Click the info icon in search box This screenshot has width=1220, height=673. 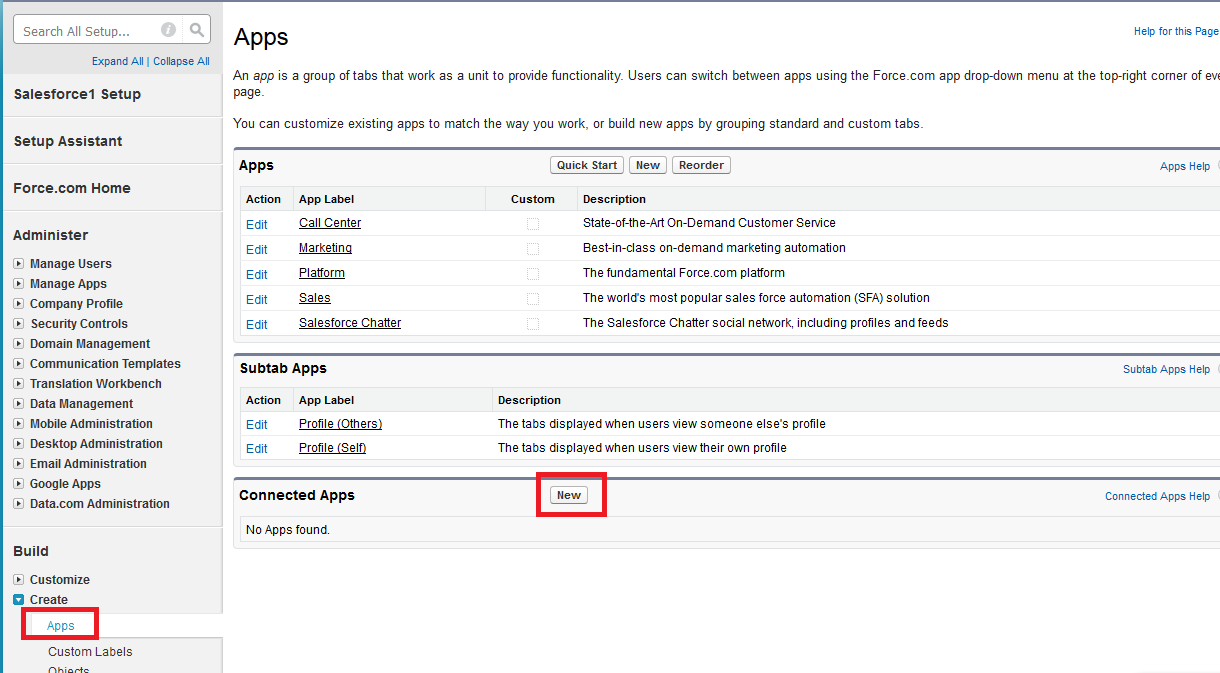pos(169,31)
